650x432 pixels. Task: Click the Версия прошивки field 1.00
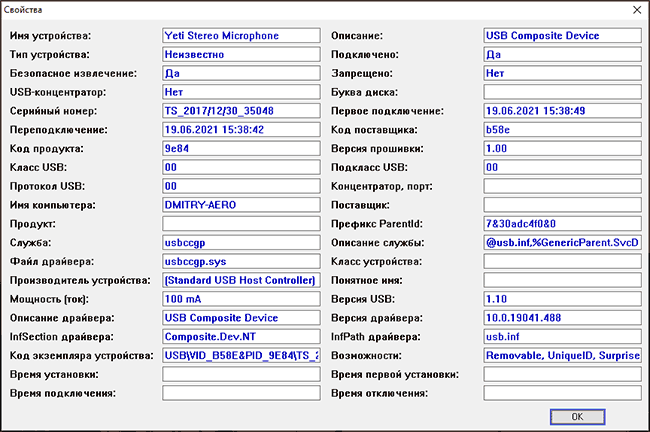click(563, 148)
